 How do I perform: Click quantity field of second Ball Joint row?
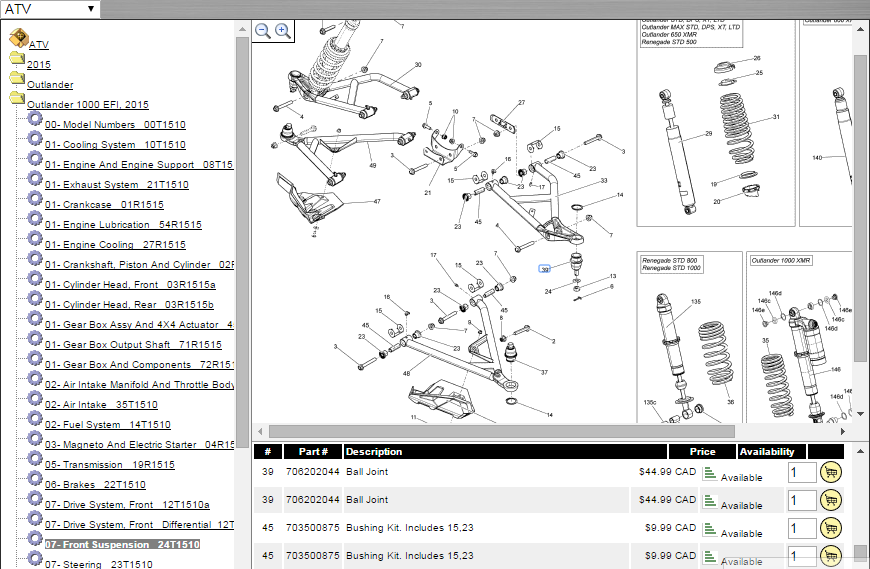tap(802, 500)
